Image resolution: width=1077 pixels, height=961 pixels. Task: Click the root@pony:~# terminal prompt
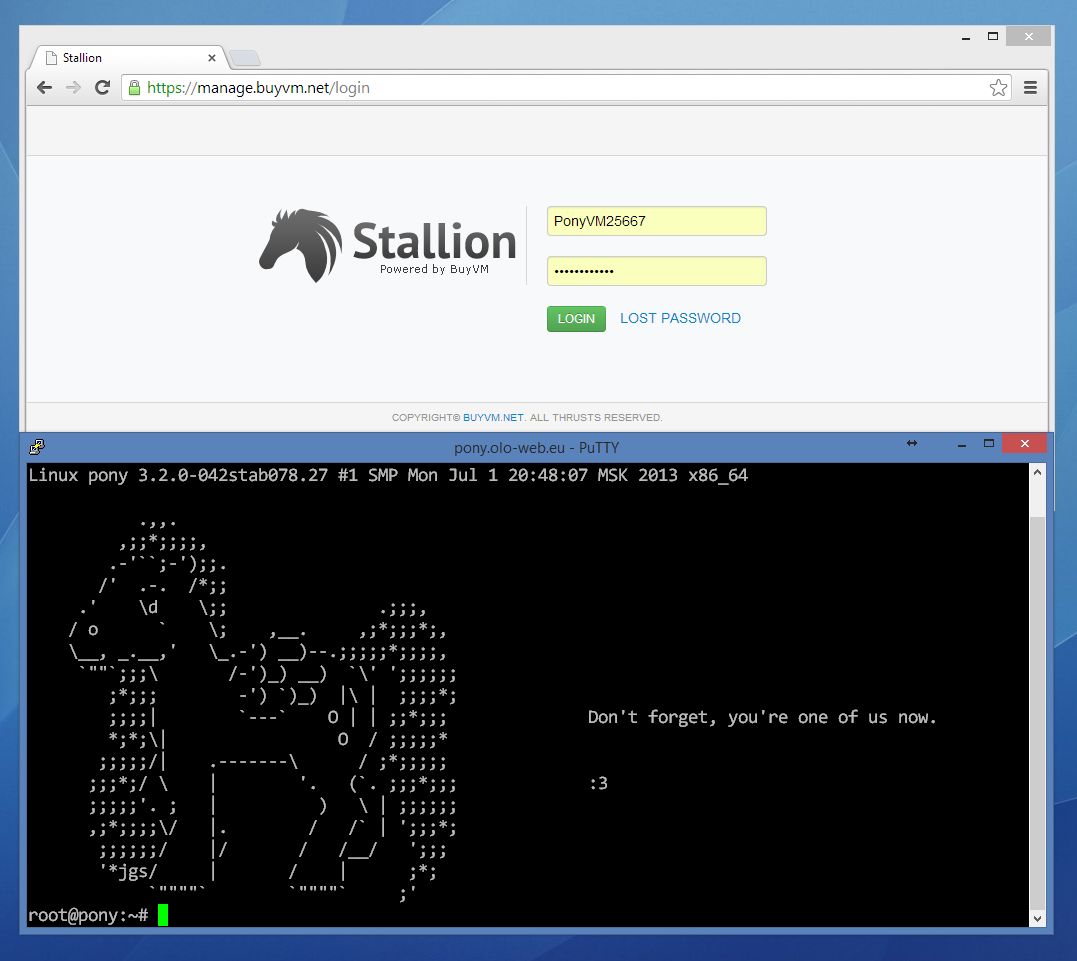[88, 916]
